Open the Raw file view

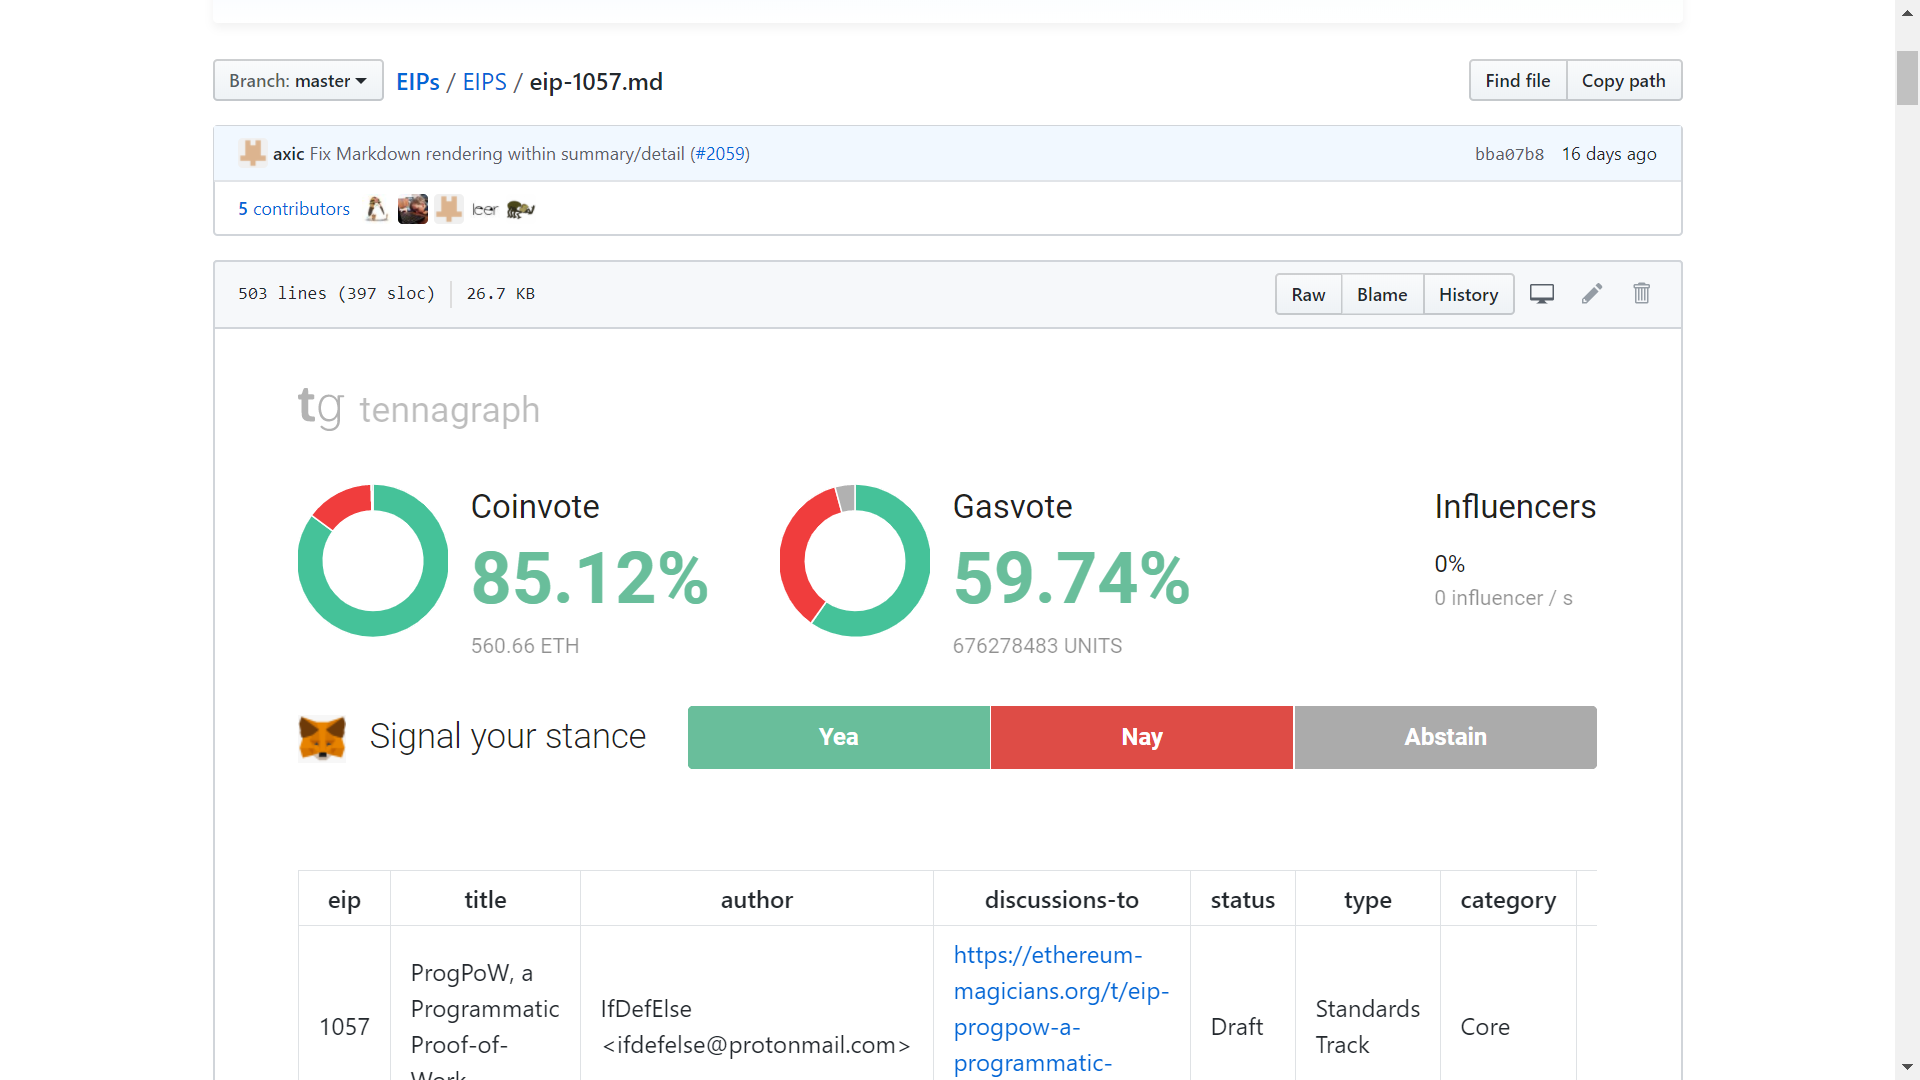pyautogui.click(x=1308, y=295)
